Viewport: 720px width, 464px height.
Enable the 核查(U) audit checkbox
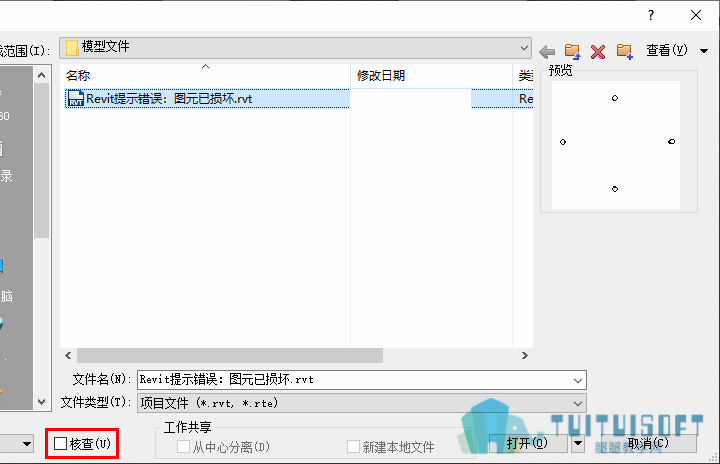tap(61, 443)
